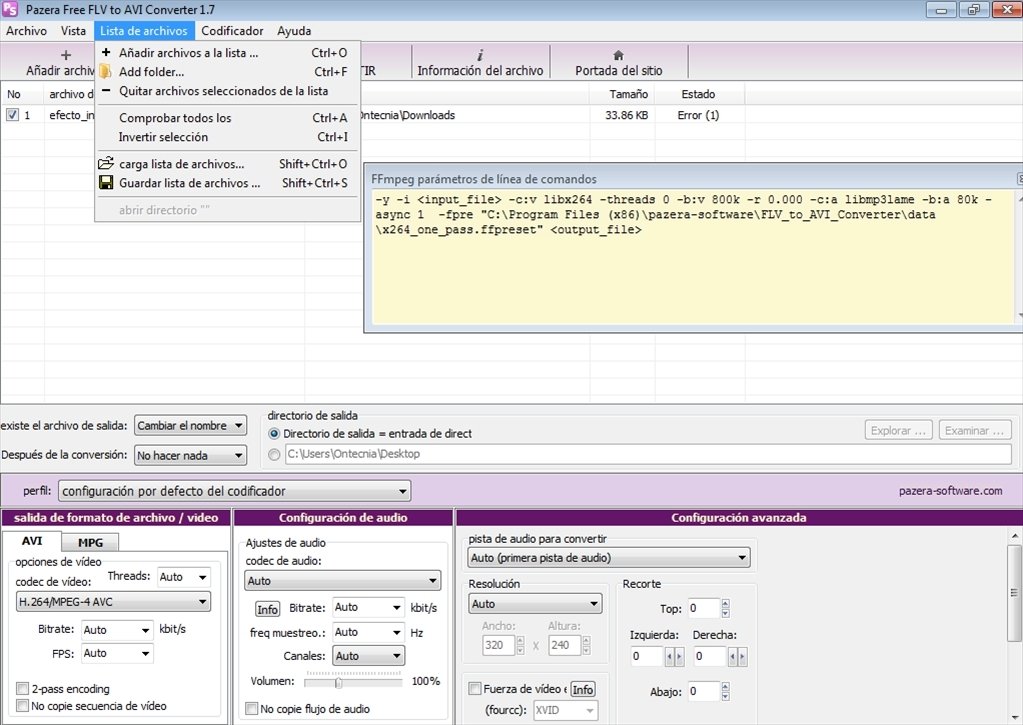Open Resolución dropdown
Viewport: 1023px width, 725px height.
coord(535,604)
